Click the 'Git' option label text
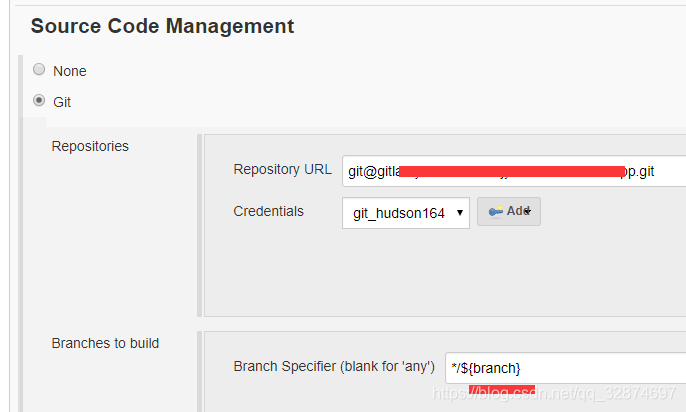Viewport: 686px width, 412px height. [x=62, y=102]
